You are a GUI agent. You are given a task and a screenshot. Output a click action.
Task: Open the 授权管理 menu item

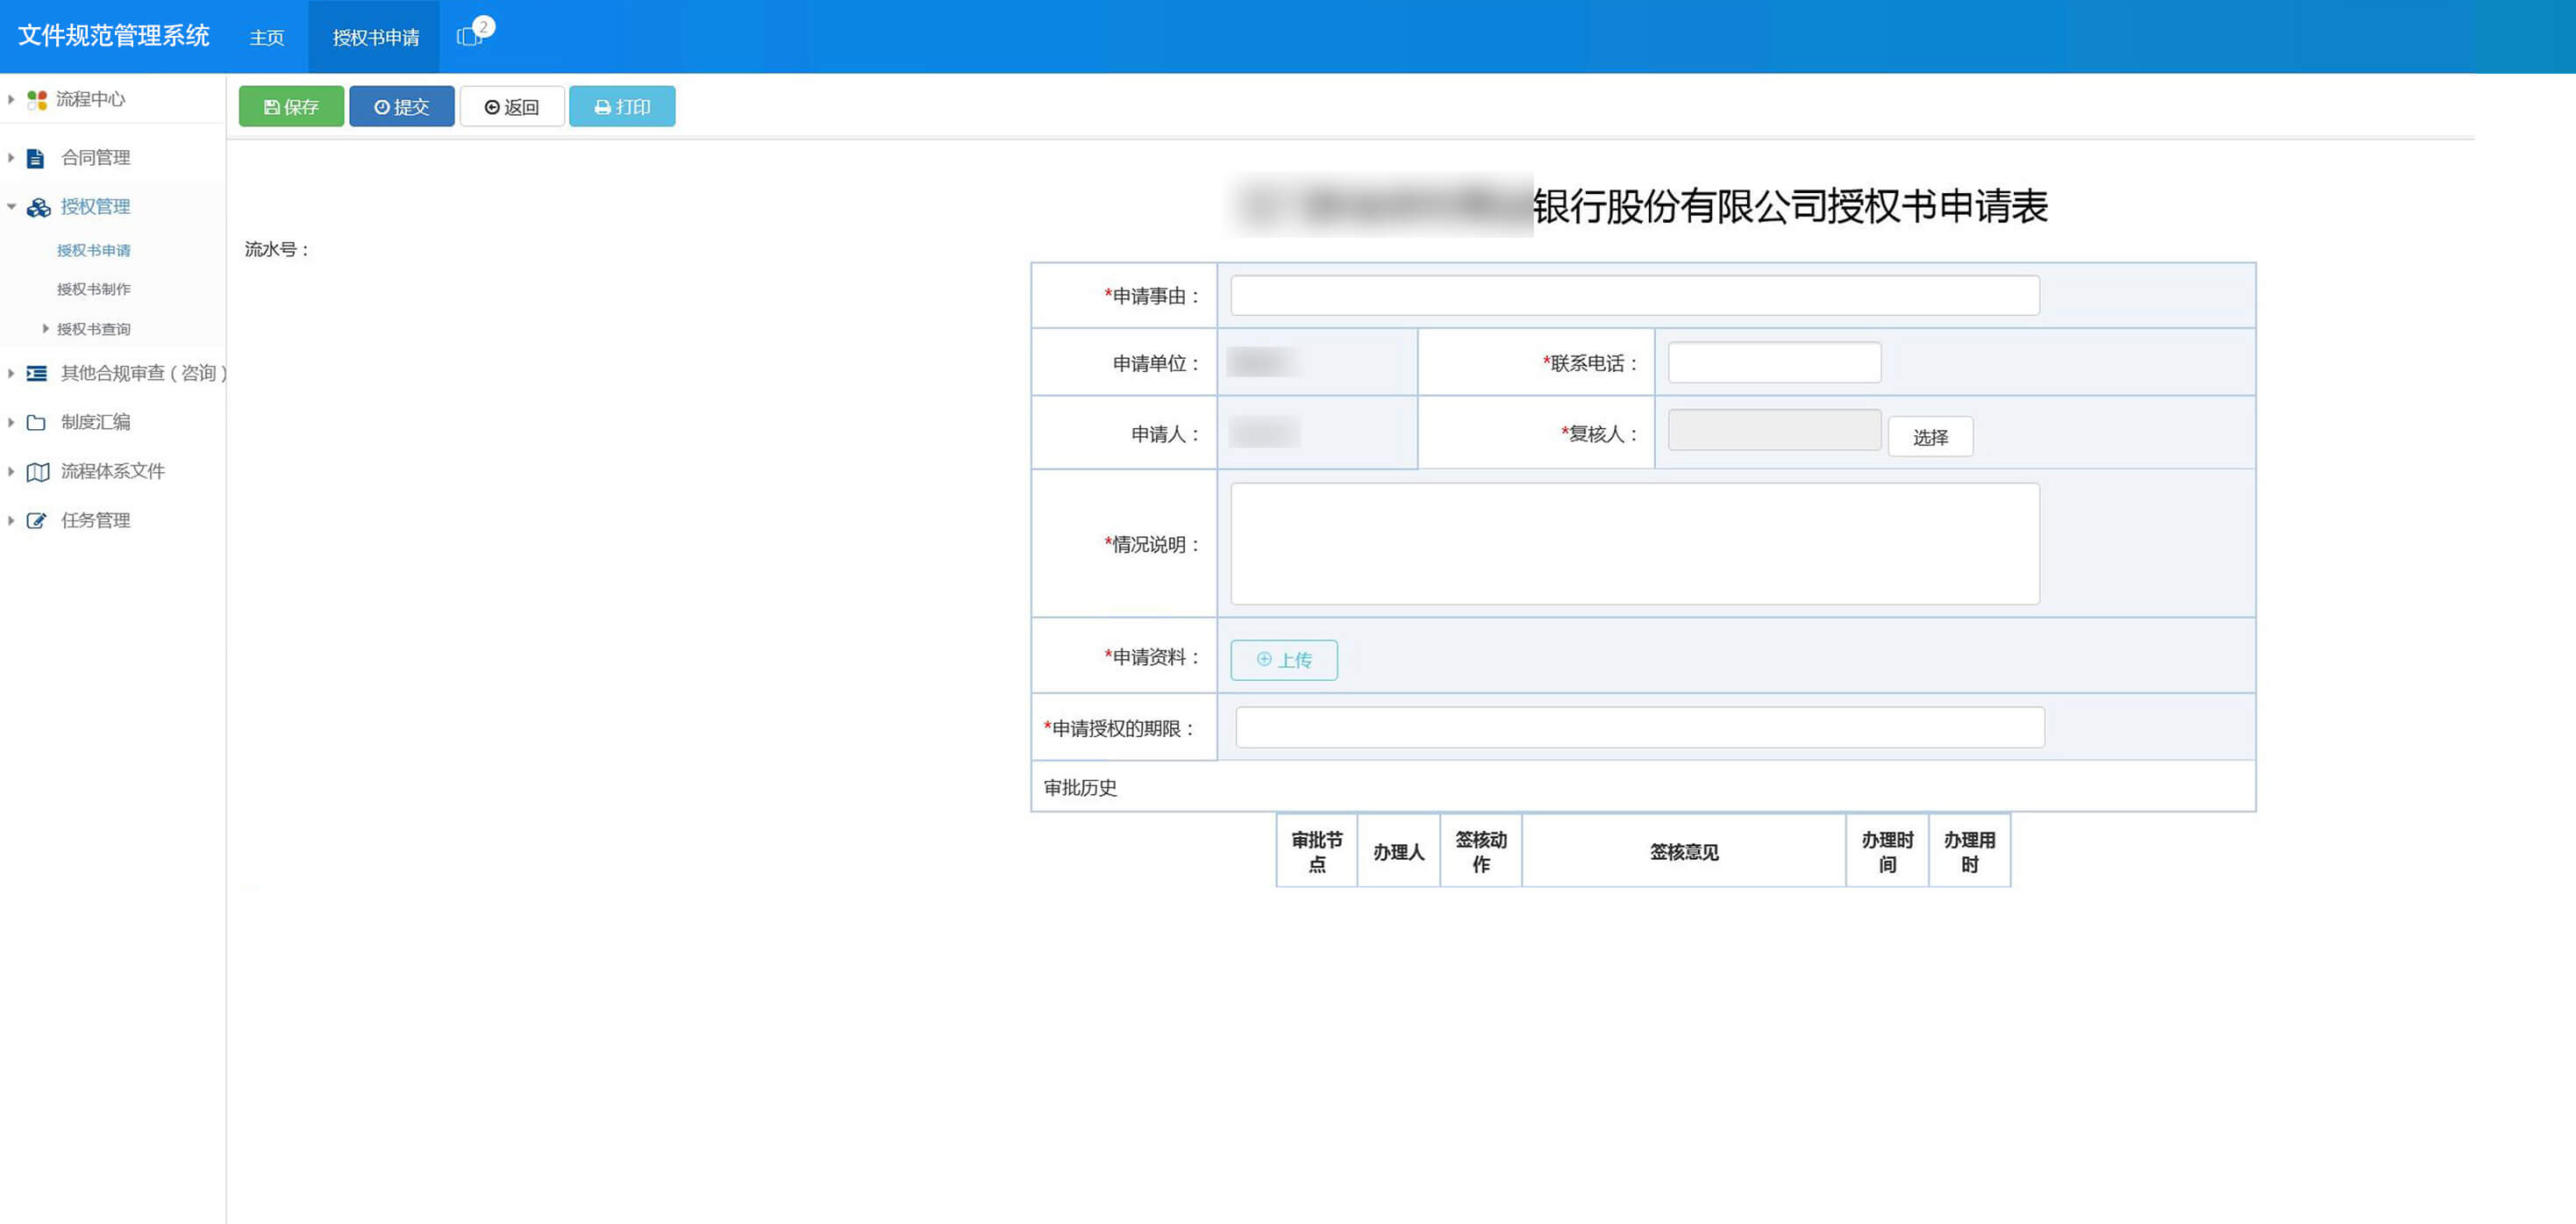(x=96, y=207)
